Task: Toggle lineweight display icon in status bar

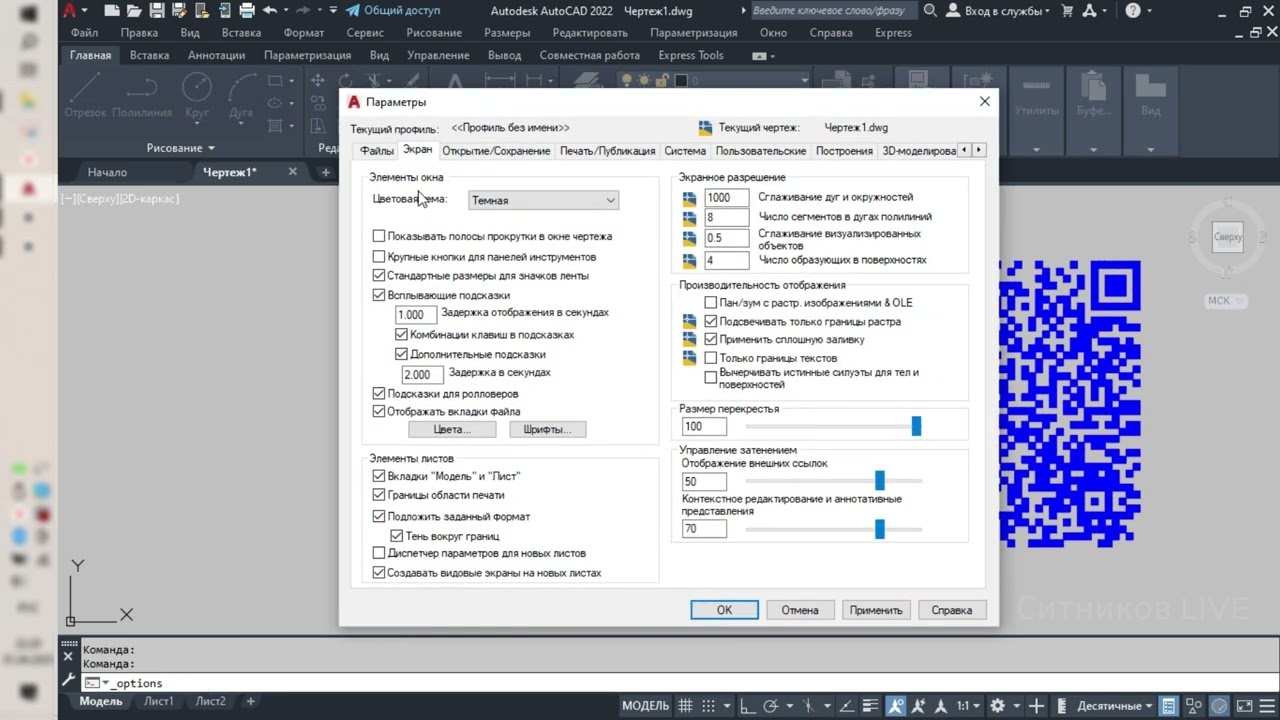Action: coord(871,705)
